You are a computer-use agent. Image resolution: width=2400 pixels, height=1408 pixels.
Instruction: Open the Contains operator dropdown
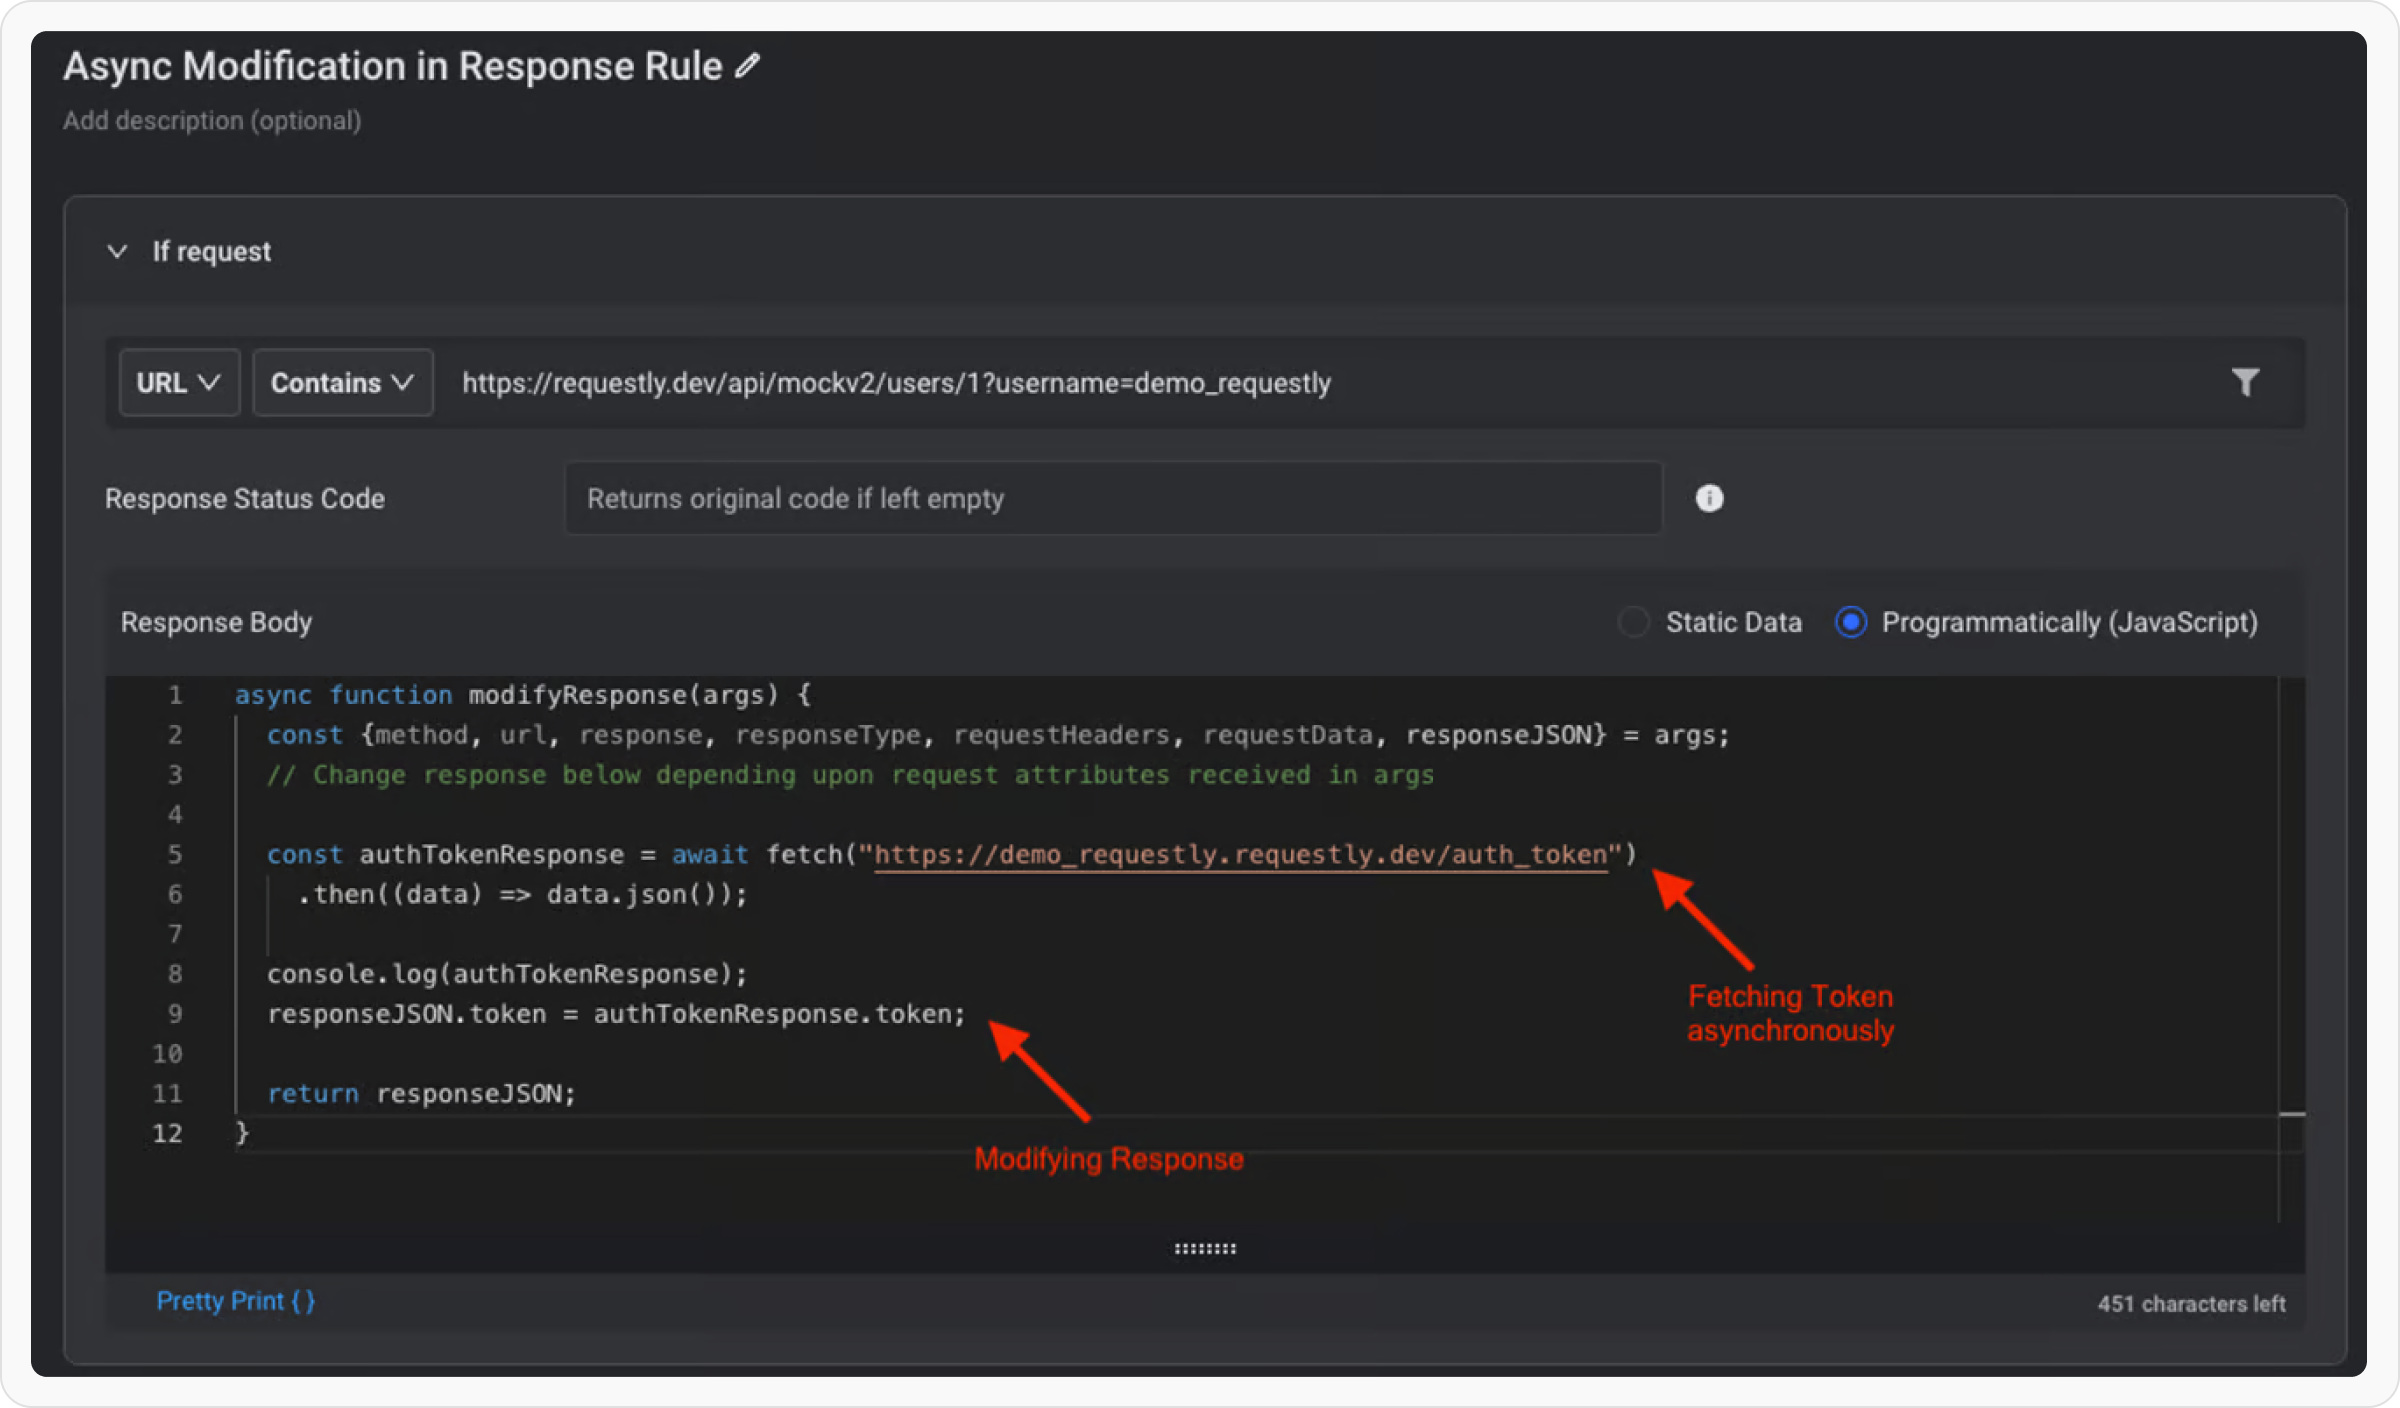click(342, 383)
